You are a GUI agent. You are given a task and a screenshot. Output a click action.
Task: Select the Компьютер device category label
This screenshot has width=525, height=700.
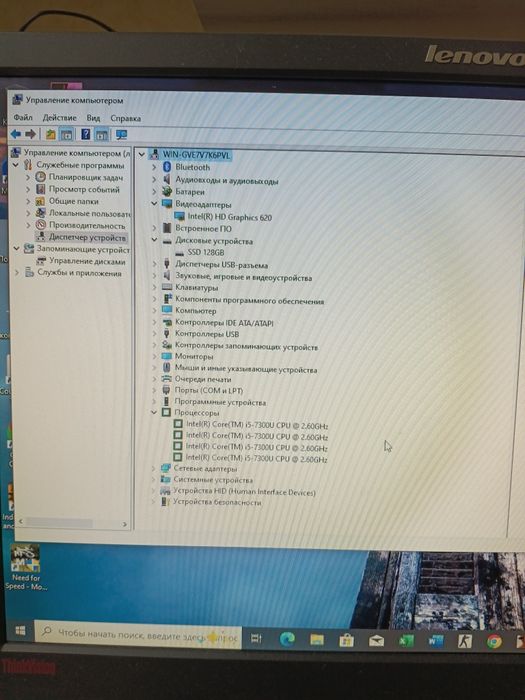tap(196, 311)
